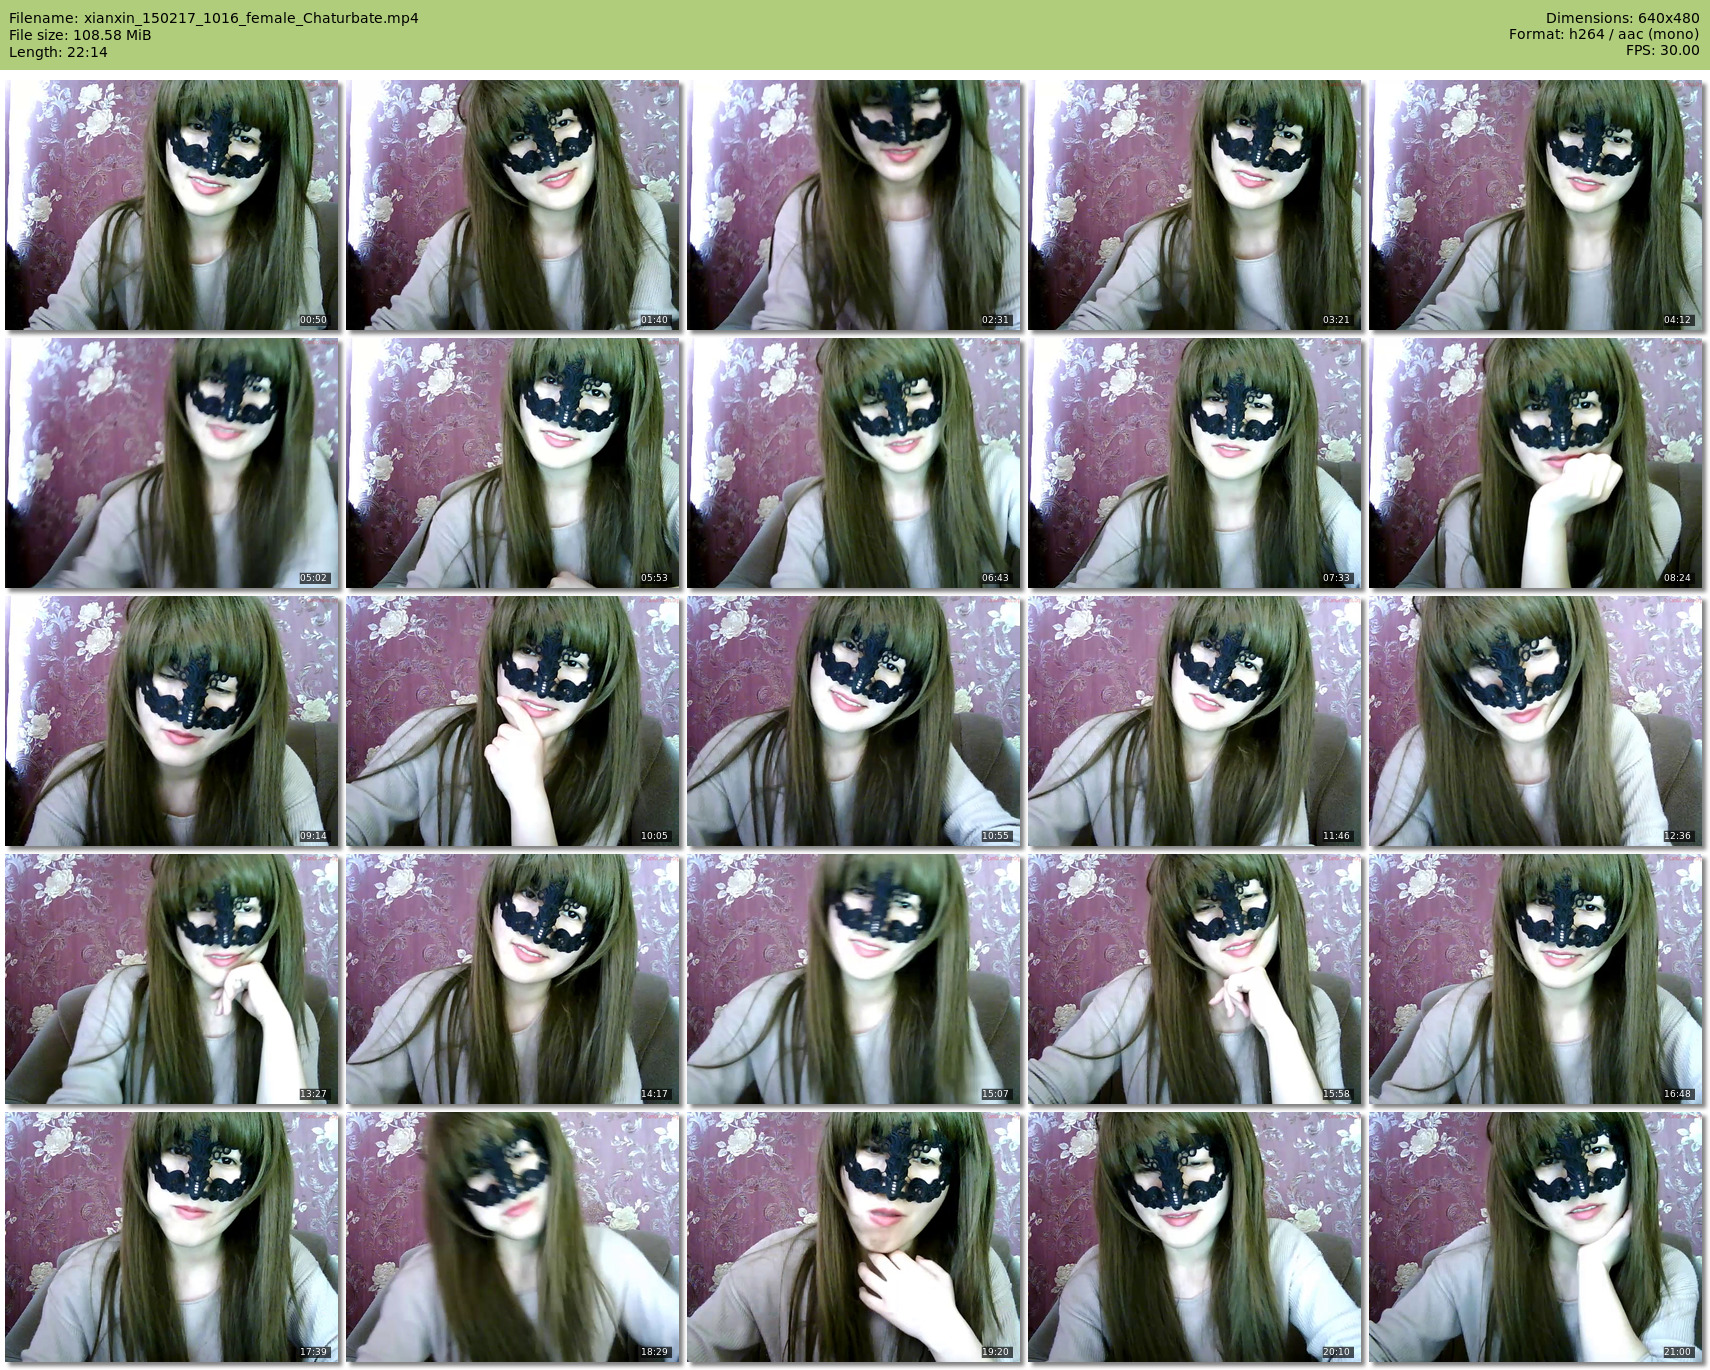Click the frame at timestamp 16:48
Image resolution: width=1710 pixels, height=1370 pixels.
click(1536, 979)
